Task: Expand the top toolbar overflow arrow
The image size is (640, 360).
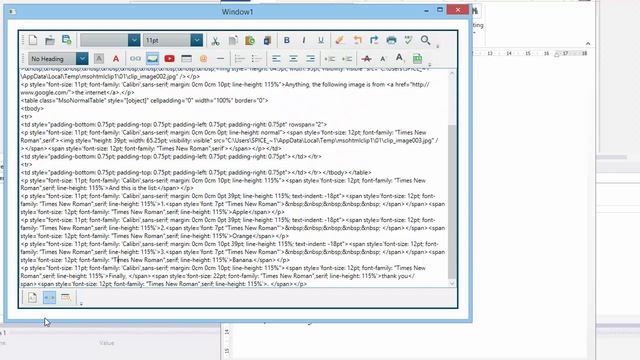Action: click(x=438, y=46)
